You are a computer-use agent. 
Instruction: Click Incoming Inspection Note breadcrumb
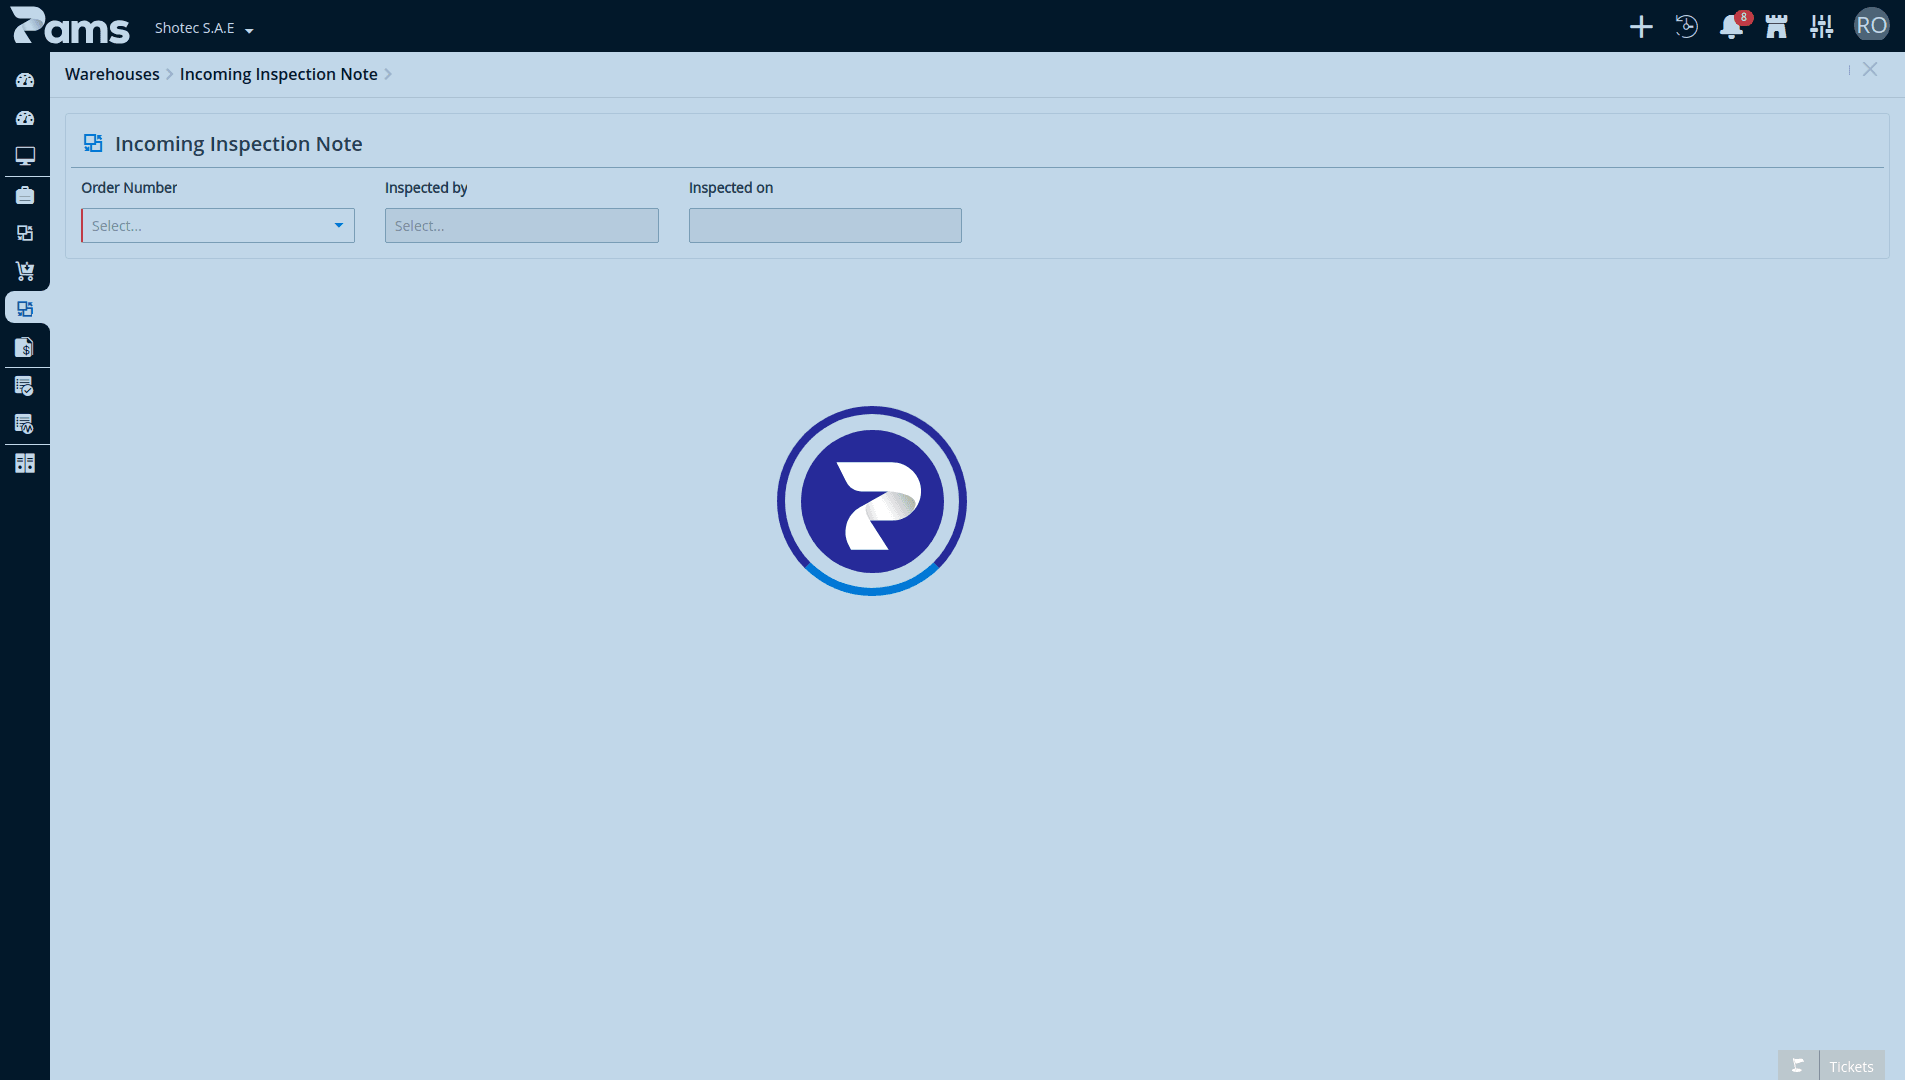(x=279, y=74)
